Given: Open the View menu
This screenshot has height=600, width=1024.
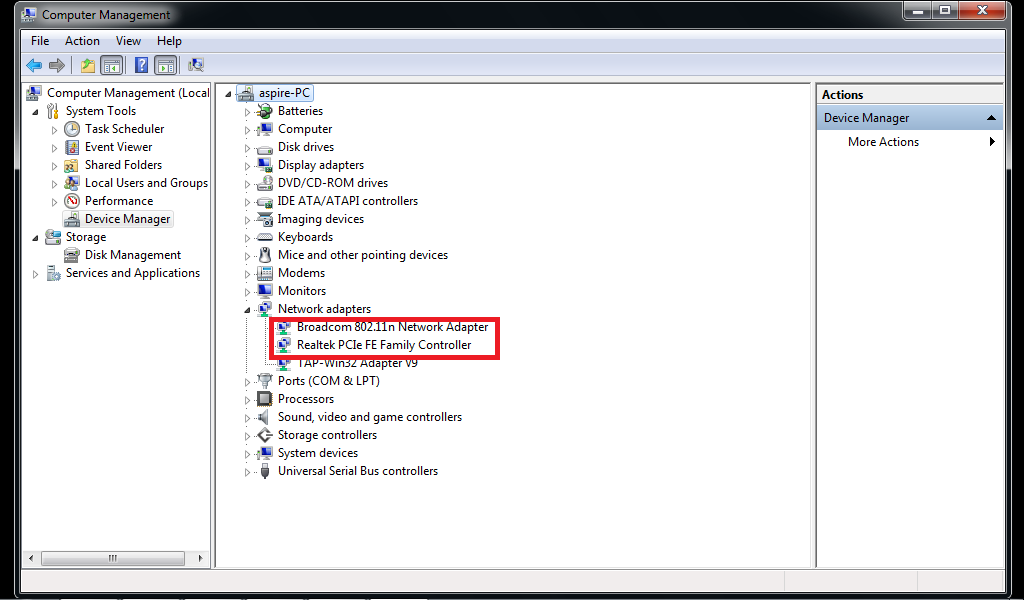Looking at the screenshot, I should (x=128, y=41).
